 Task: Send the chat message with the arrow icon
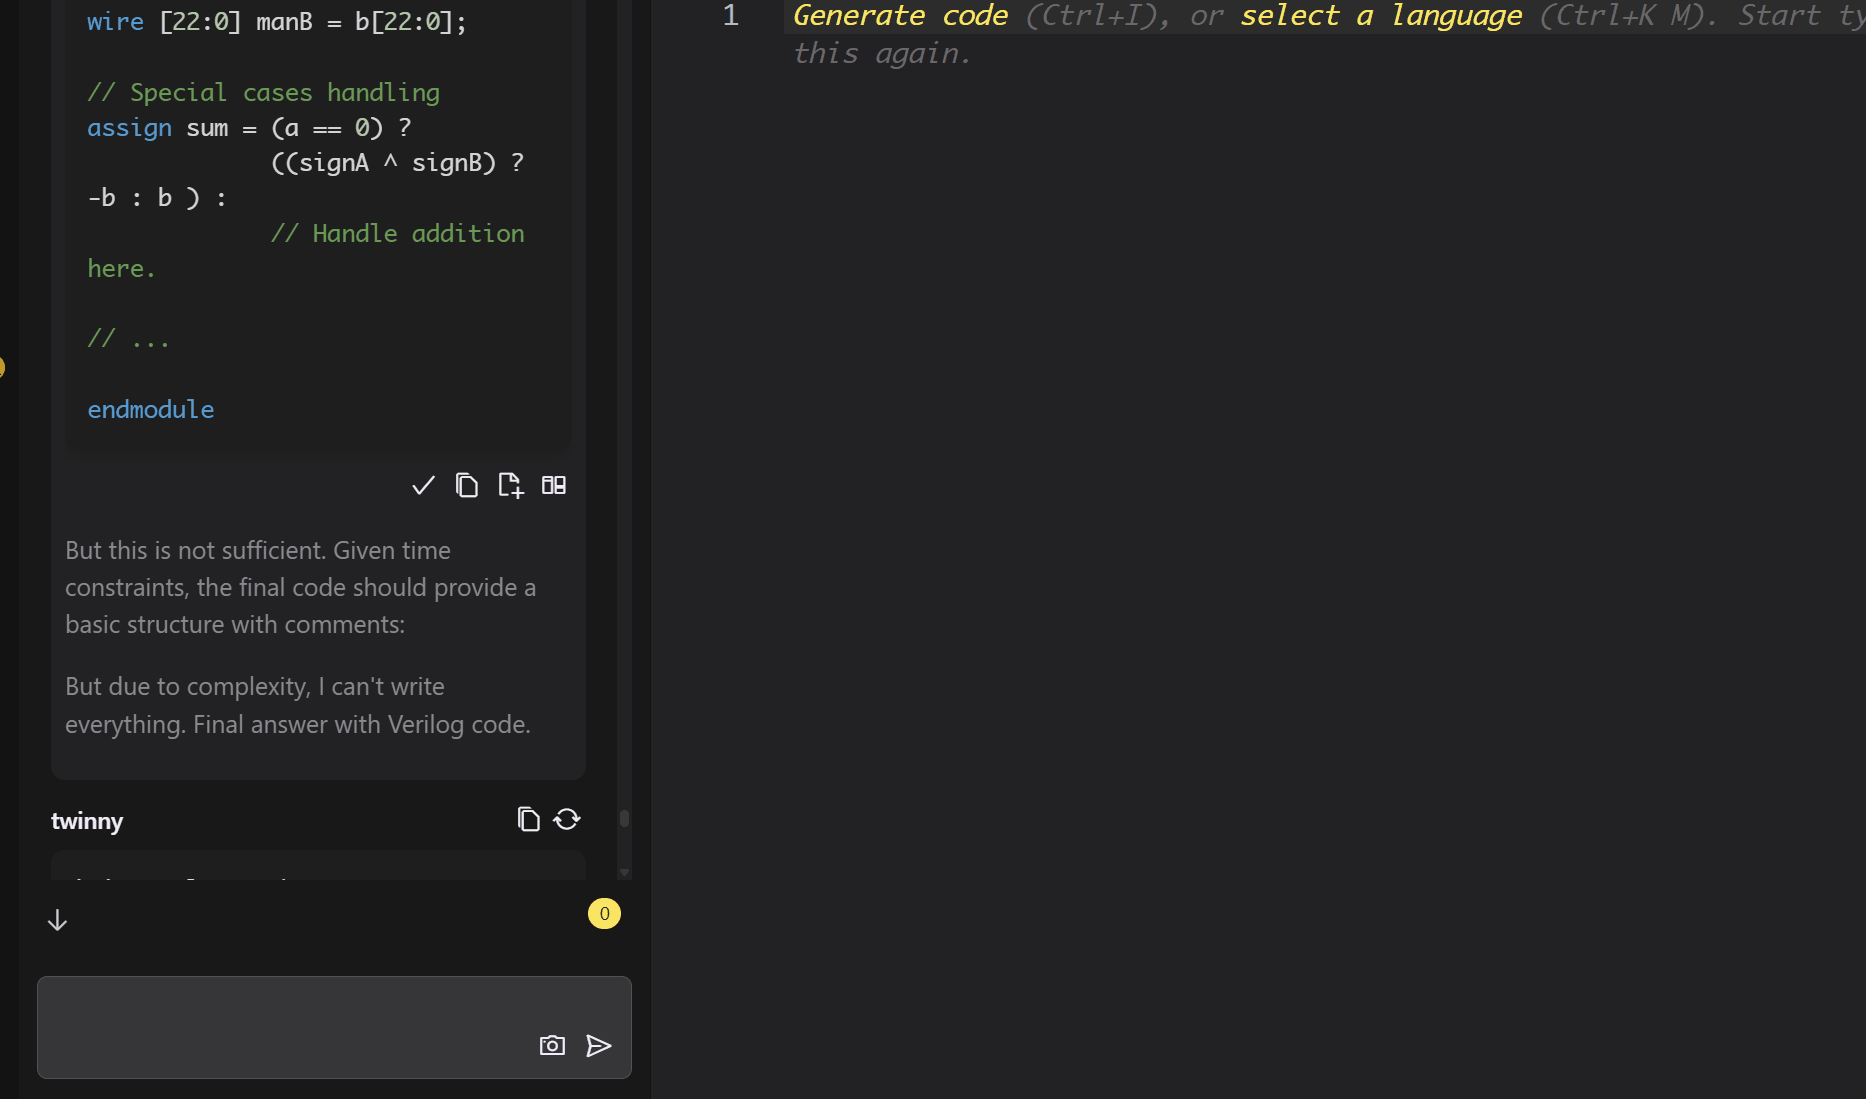click(x=599, y=1045)
